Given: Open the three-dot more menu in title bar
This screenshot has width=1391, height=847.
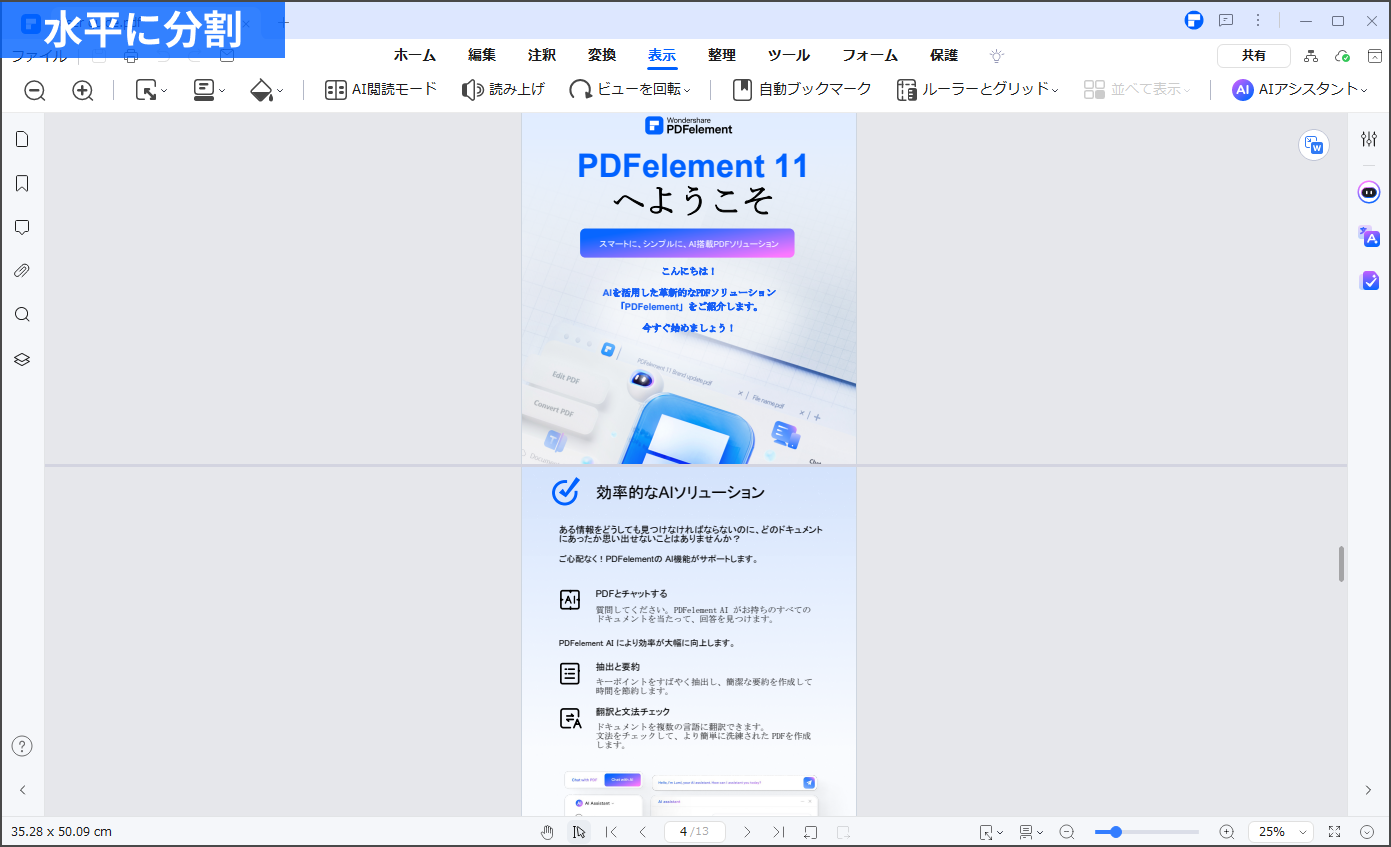Looking at the screenshot, I should pos(1258,20).
